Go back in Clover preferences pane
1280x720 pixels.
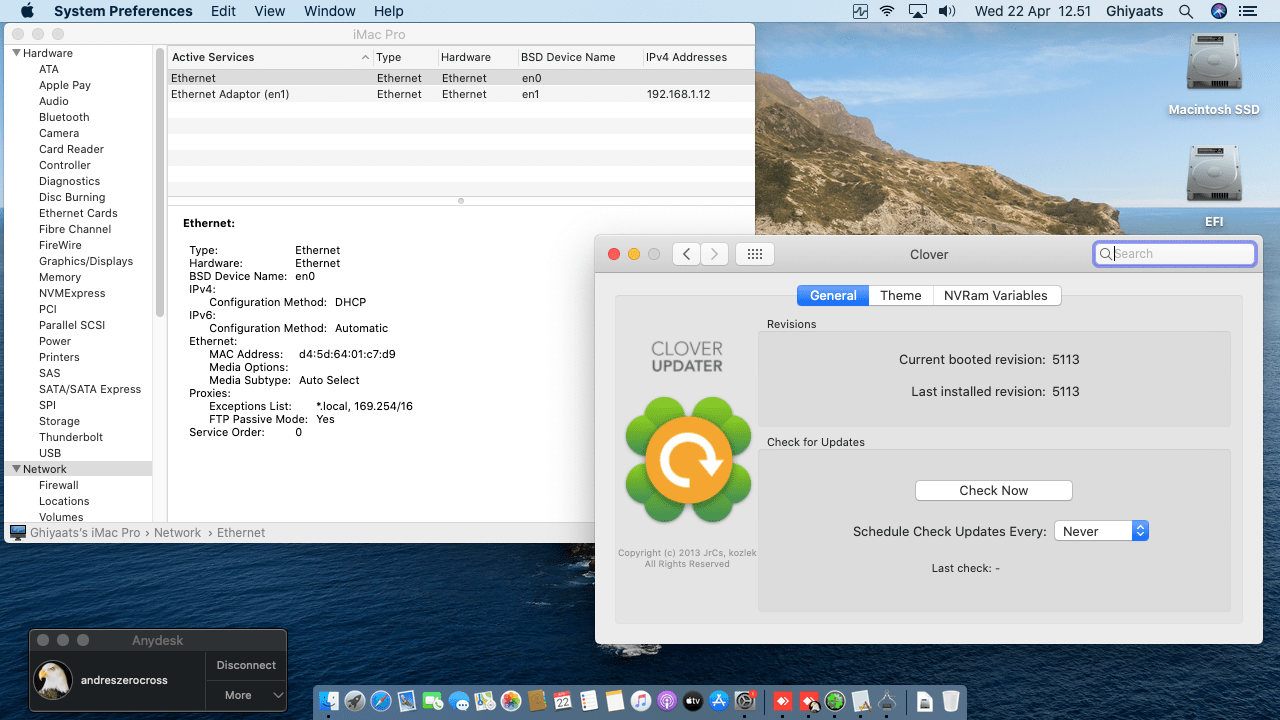click(686, 254)
